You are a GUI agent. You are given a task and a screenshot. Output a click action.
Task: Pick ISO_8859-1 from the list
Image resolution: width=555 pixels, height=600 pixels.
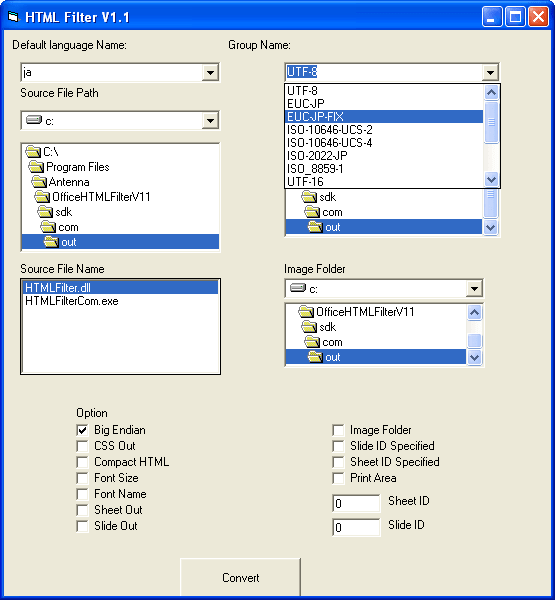[384, 169]
